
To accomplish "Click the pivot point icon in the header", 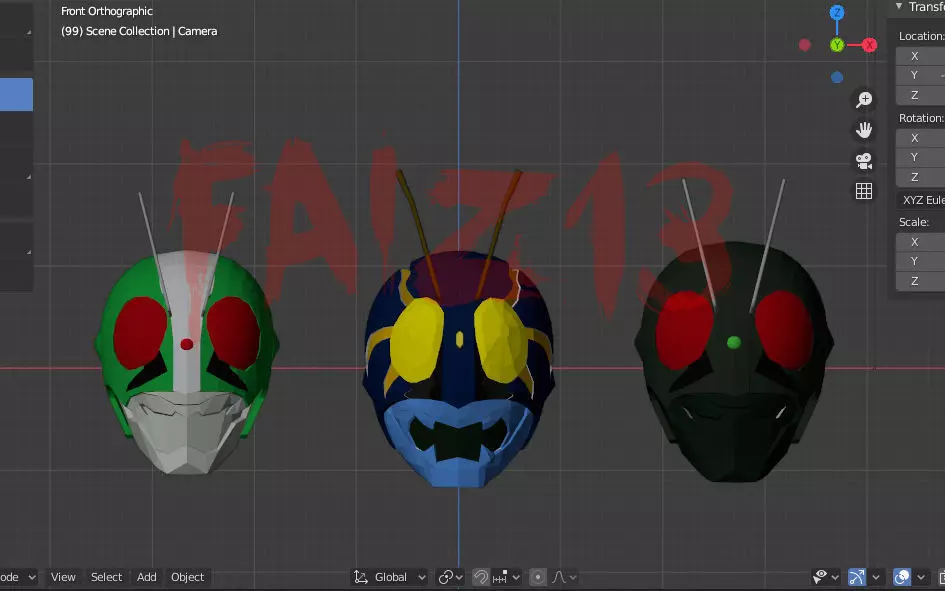I will (445, 577).
